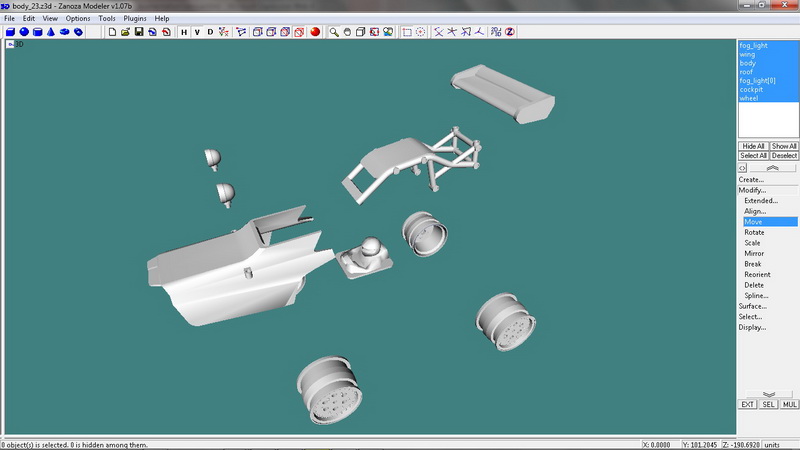Click the Save file toolbar icon
The width and height of the screenshot is (800, 450).
click(x=139, y=32)
